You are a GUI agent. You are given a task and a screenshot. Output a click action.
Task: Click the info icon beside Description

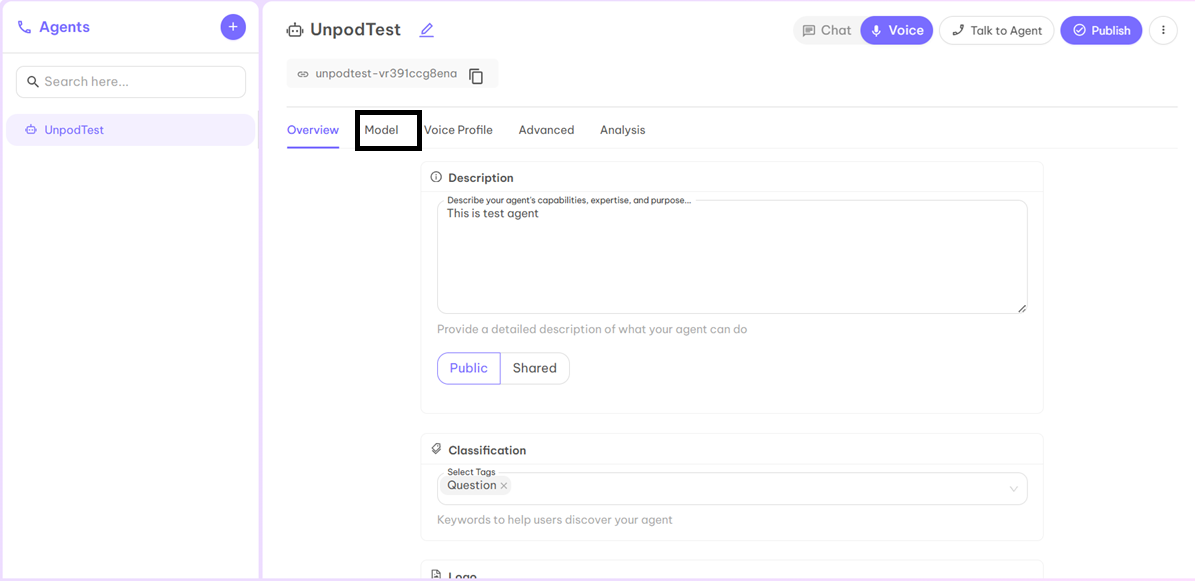point(437,177)
